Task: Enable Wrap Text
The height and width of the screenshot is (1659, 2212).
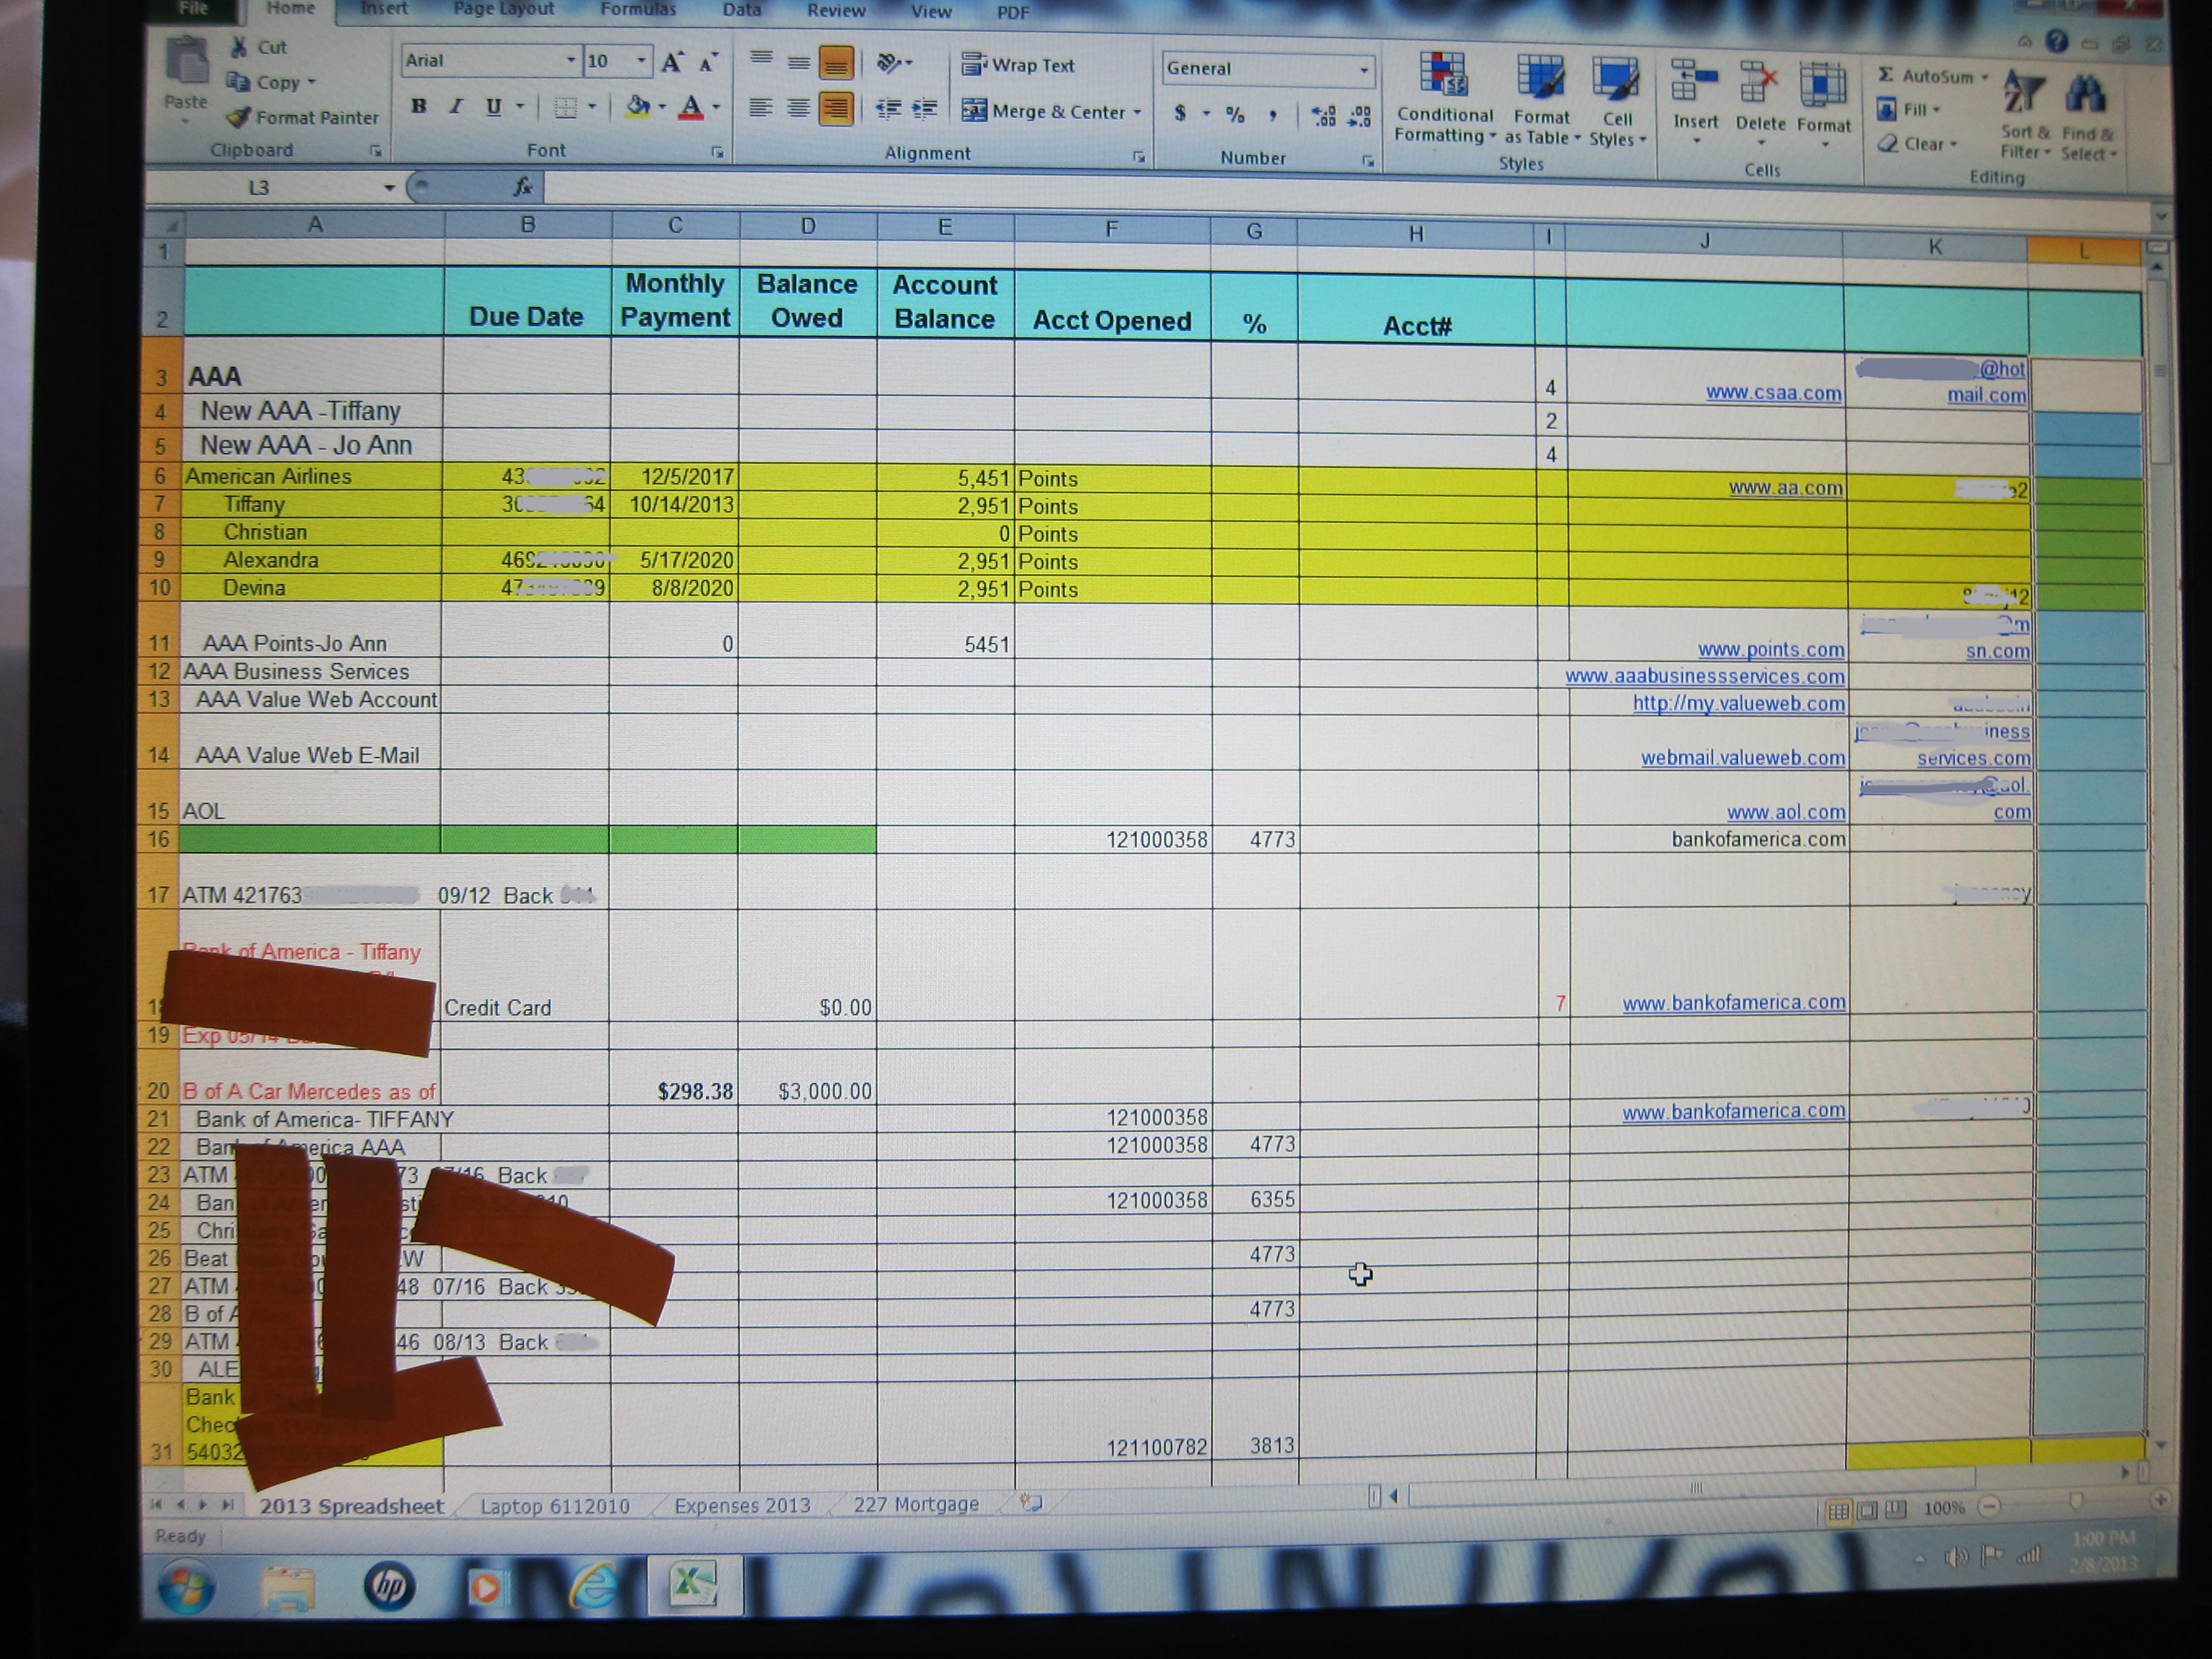Action: [x=1018, y=65]
